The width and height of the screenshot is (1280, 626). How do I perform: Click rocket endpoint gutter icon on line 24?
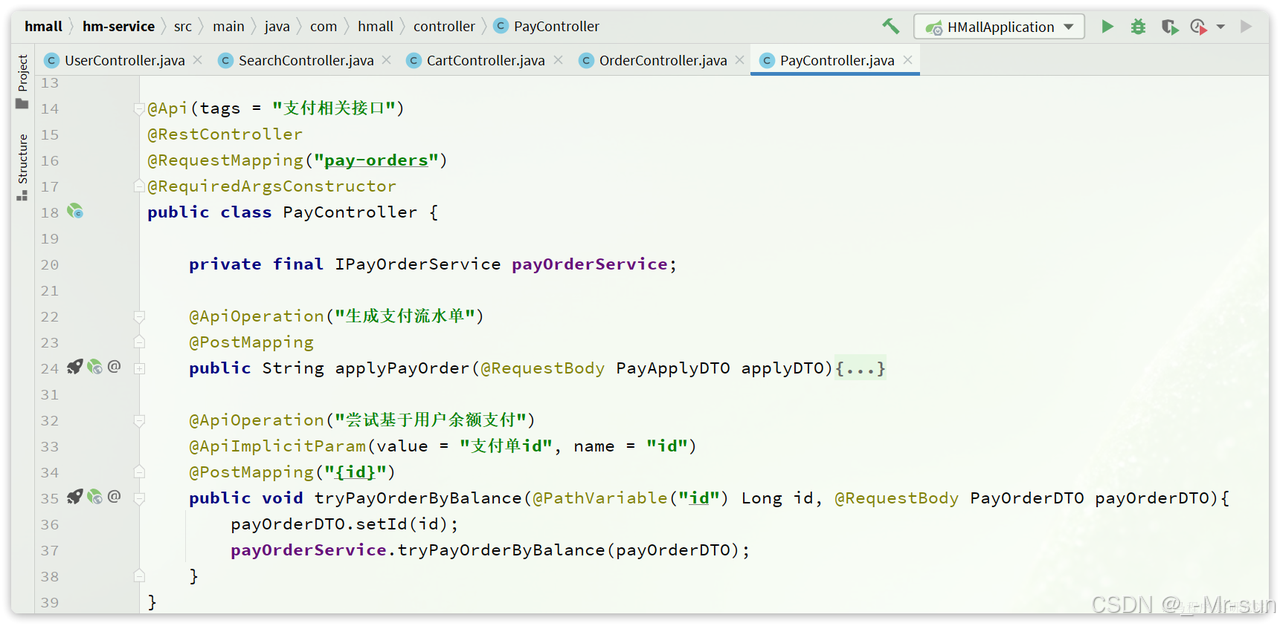75,367
